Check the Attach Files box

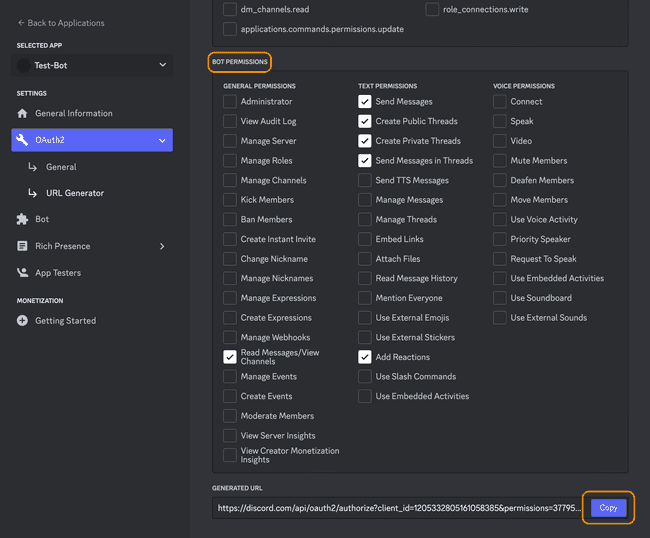point(364,259)
